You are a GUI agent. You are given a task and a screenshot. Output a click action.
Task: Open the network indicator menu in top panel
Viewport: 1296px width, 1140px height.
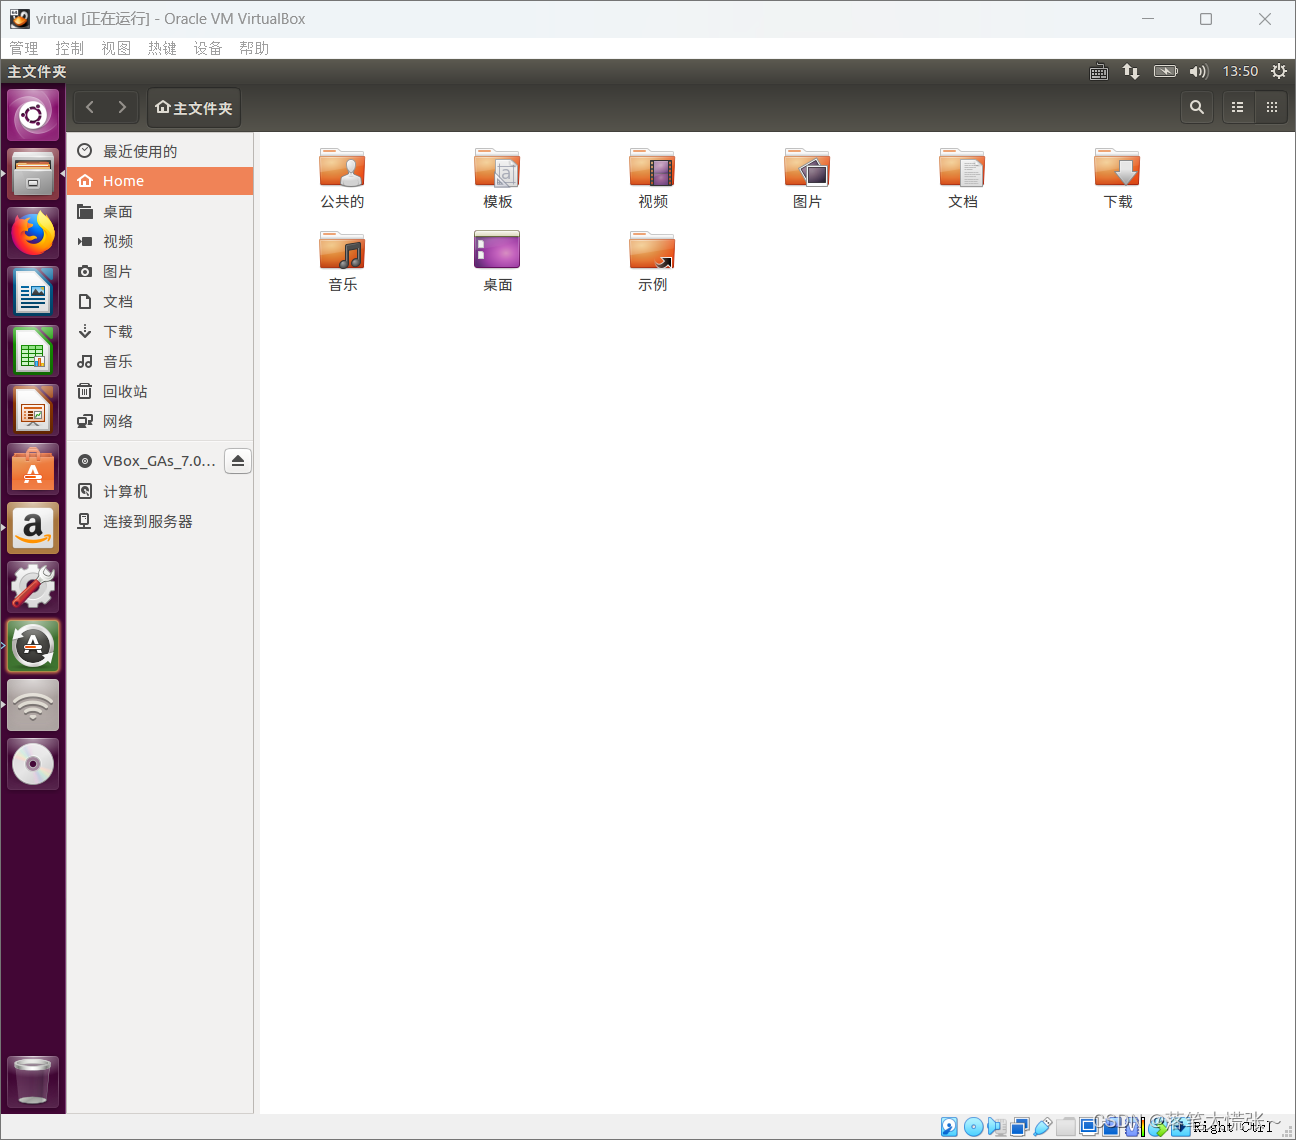click(x=1131, y=71)
